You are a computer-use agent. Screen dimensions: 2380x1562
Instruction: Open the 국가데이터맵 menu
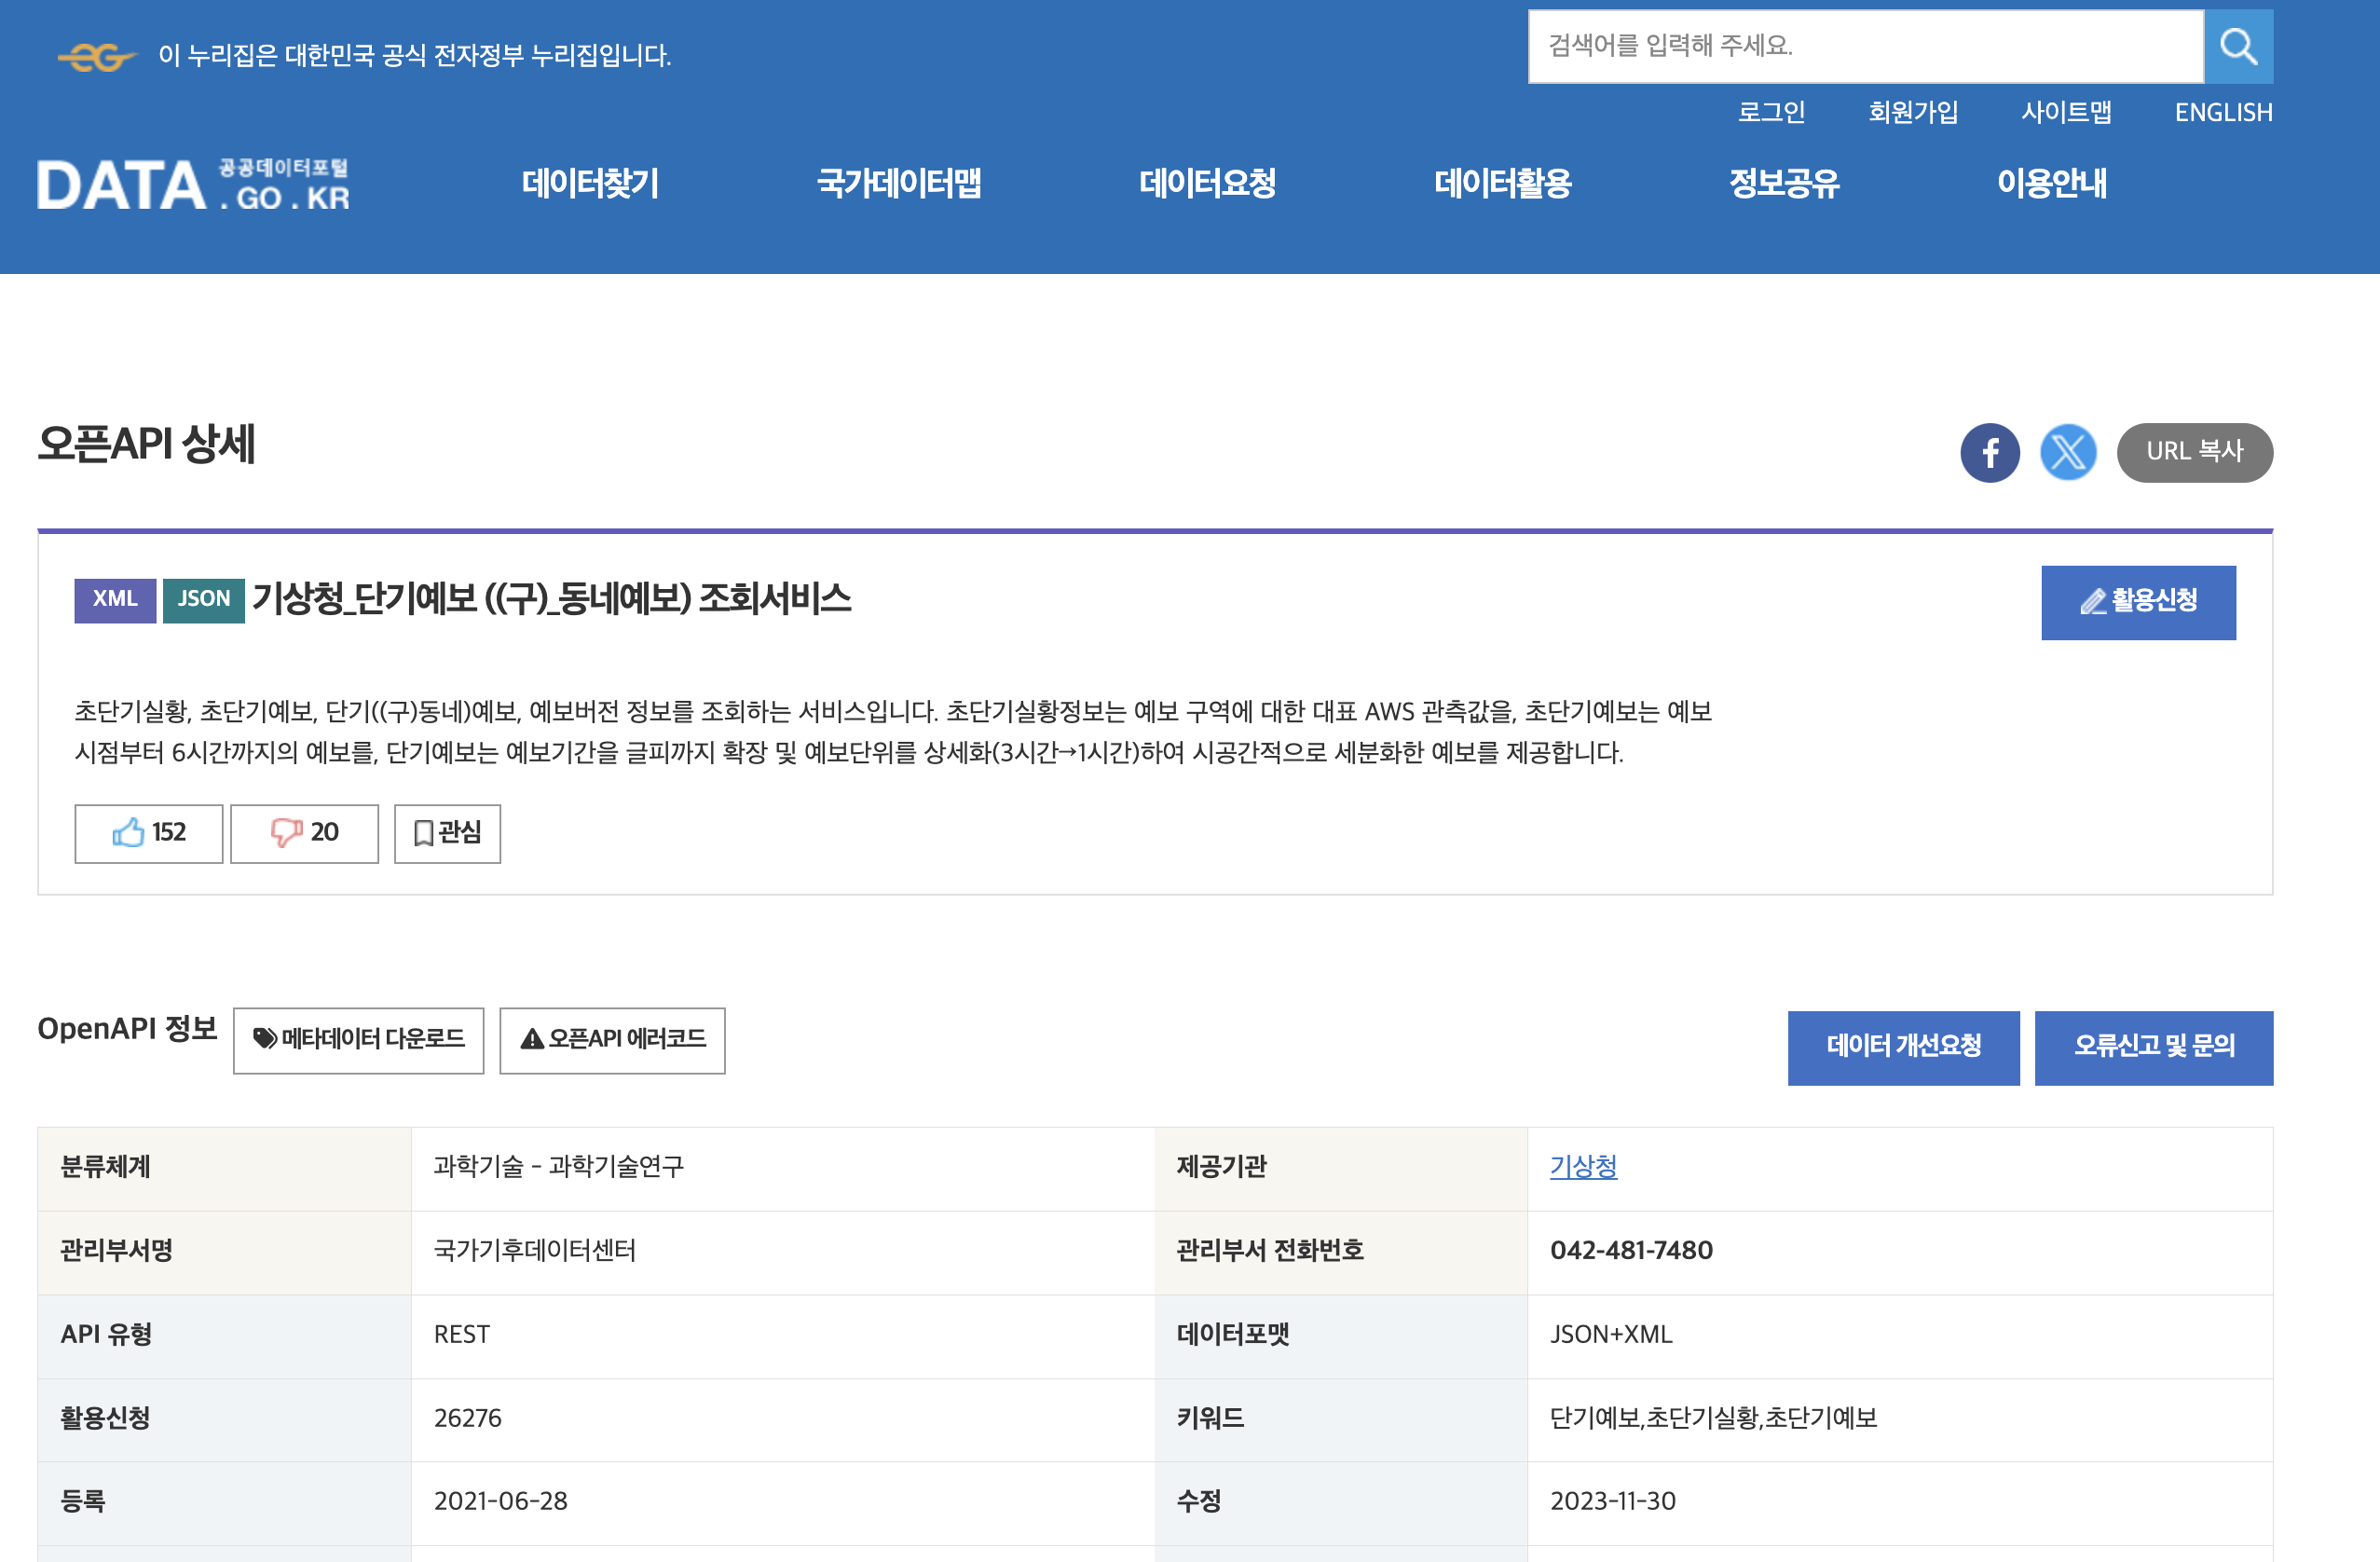click(898, 184)
